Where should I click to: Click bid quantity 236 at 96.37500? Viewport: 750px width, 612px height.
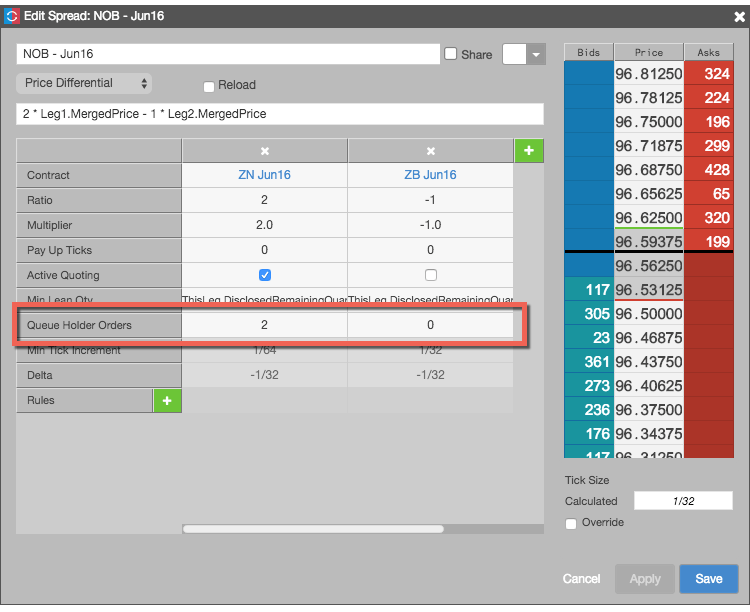pos(589,410)
